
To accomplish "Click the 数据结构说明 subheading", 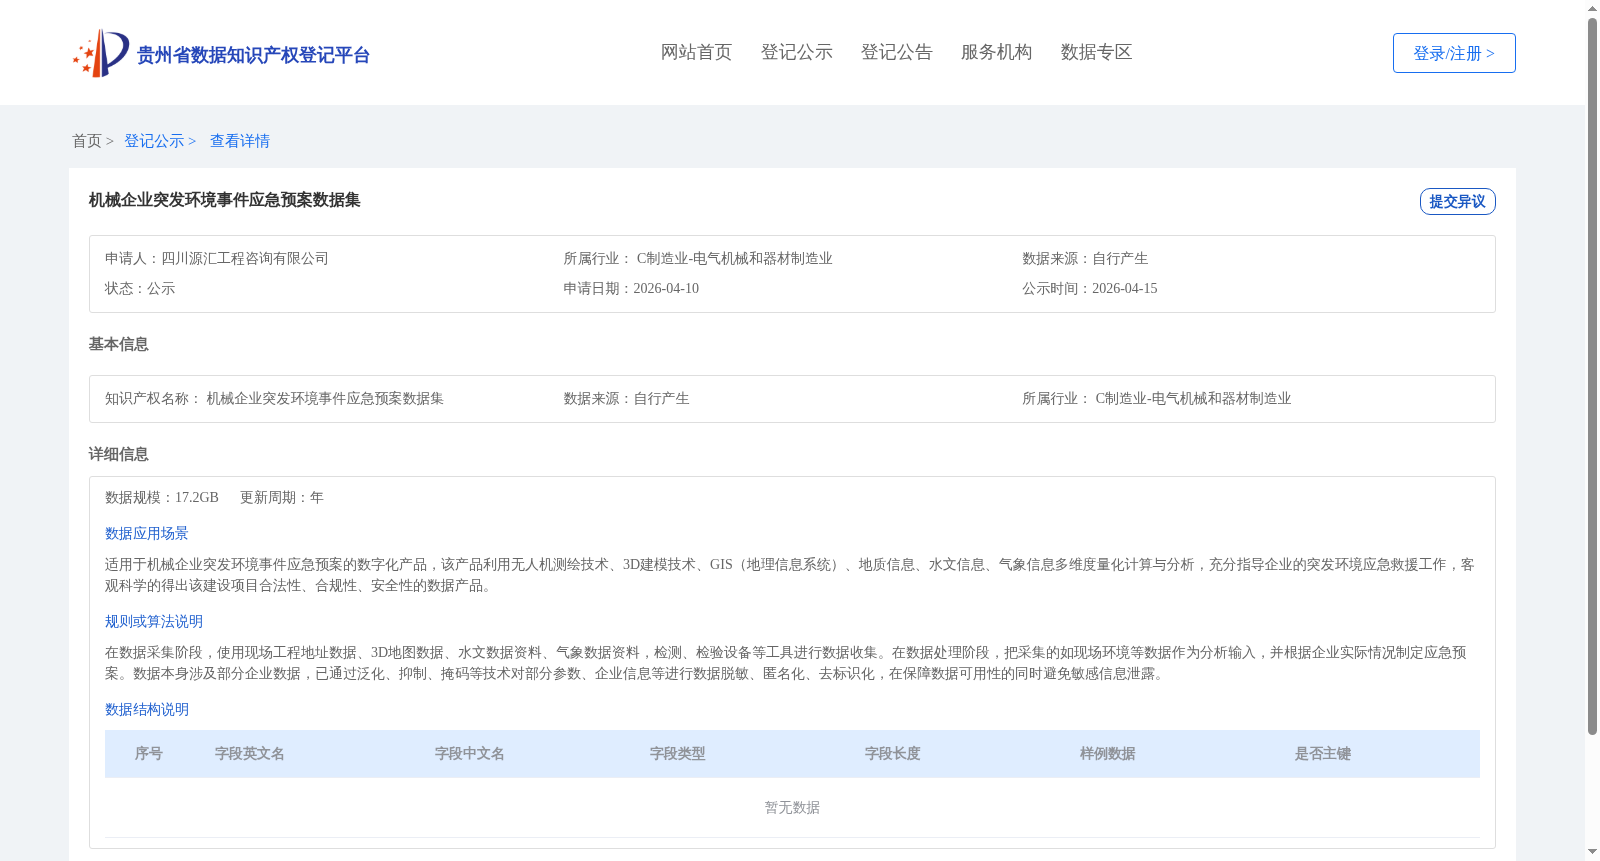I will tap(147, 709).
